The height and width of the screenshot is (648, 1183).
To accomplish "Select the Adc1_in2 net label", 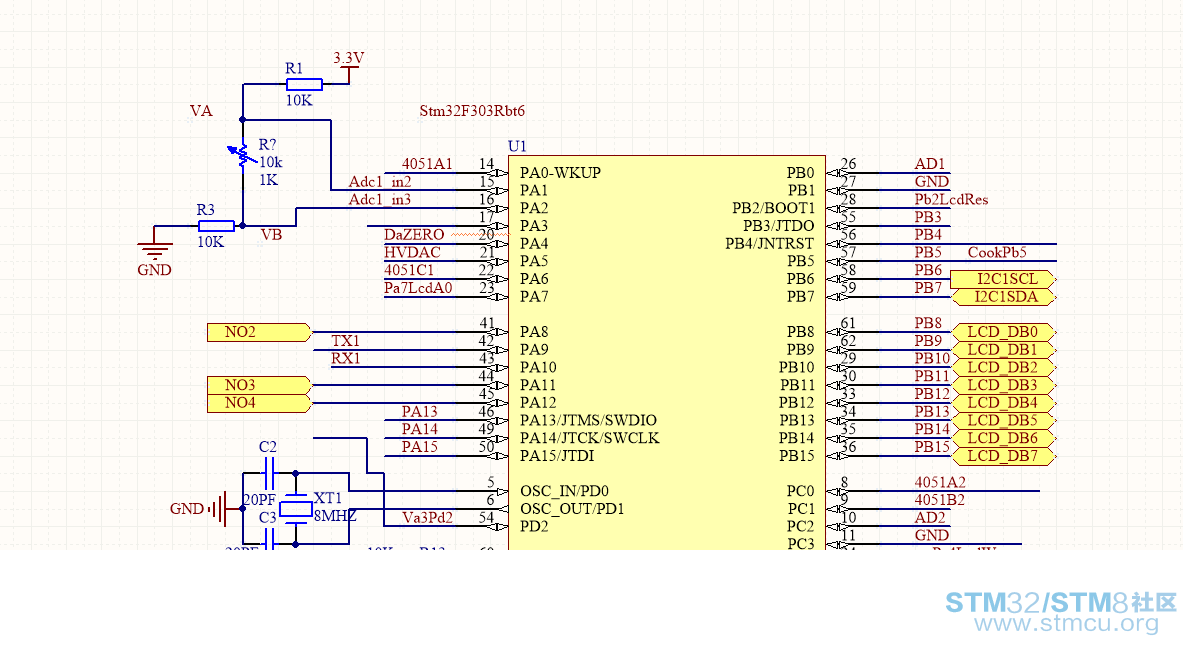I will click(379, 182).
